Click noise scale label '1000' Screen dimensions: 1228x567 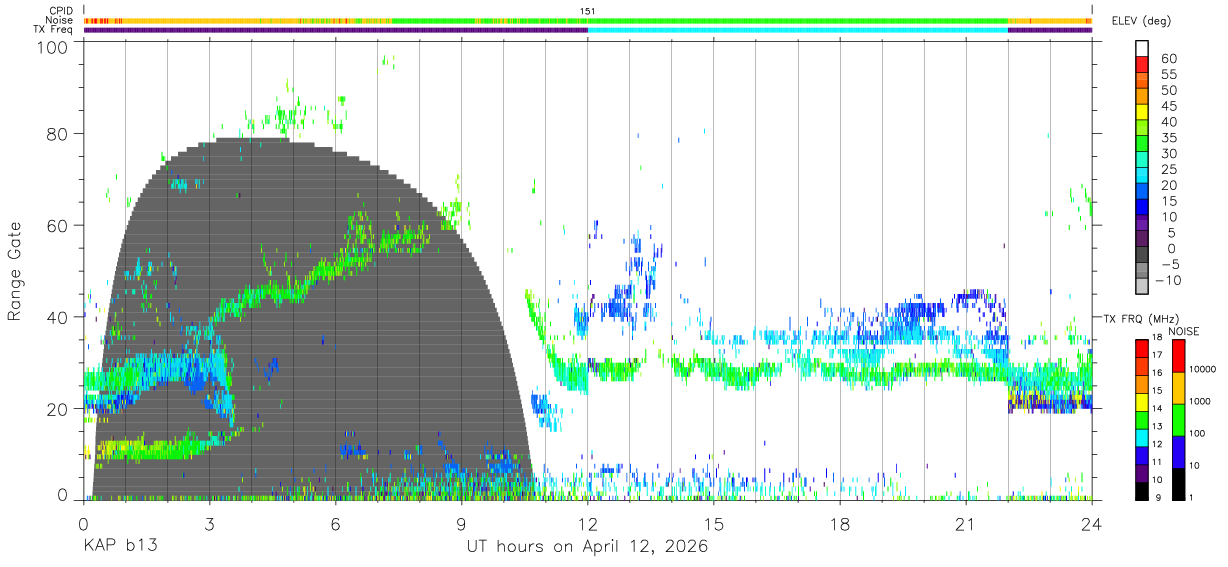click(x=1200, y=401)
